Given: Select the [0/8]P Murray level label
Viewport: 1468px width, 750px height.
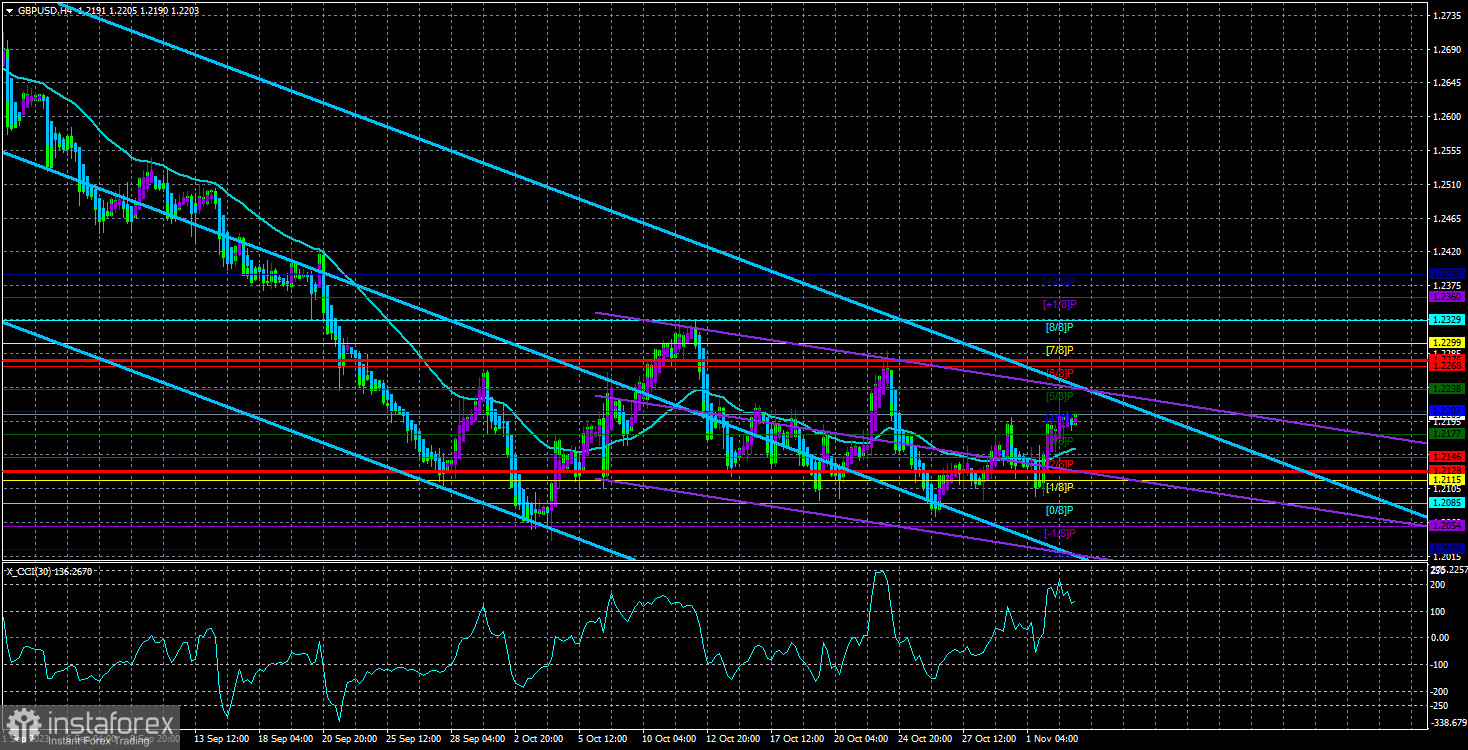Looking at the screenshot, I should pos(1060,510).
